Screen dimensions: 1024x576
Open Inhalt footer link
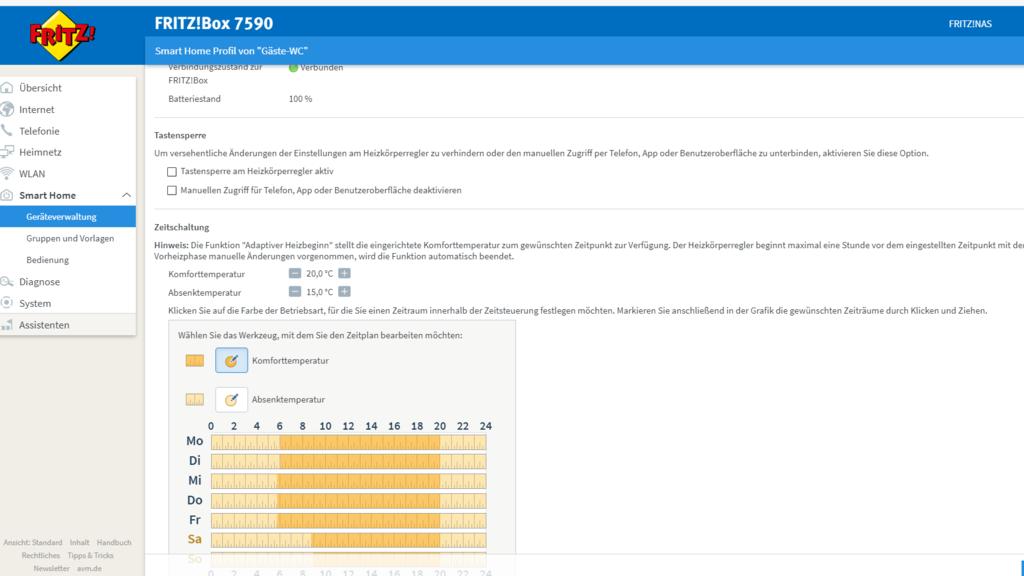click(x=80, y=543)
